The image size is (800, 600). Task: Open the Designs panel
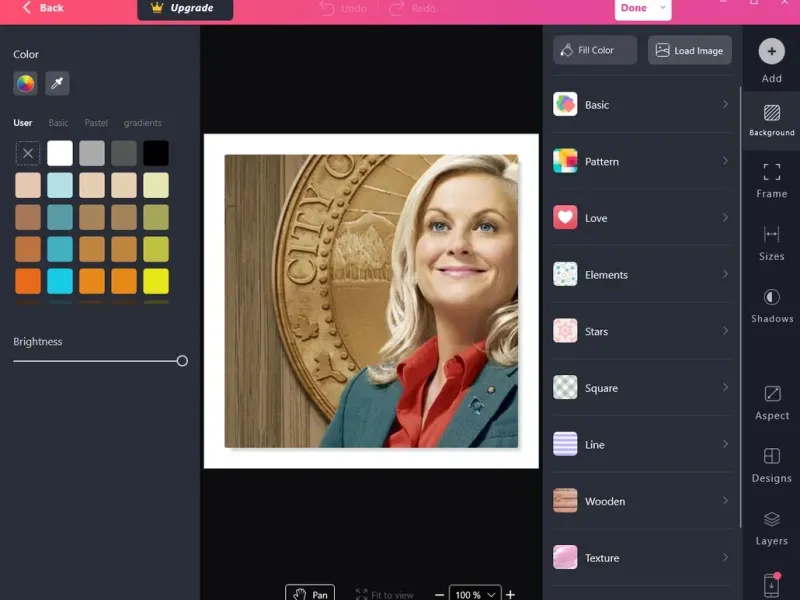pyautogui.click(x=771, y=465)
